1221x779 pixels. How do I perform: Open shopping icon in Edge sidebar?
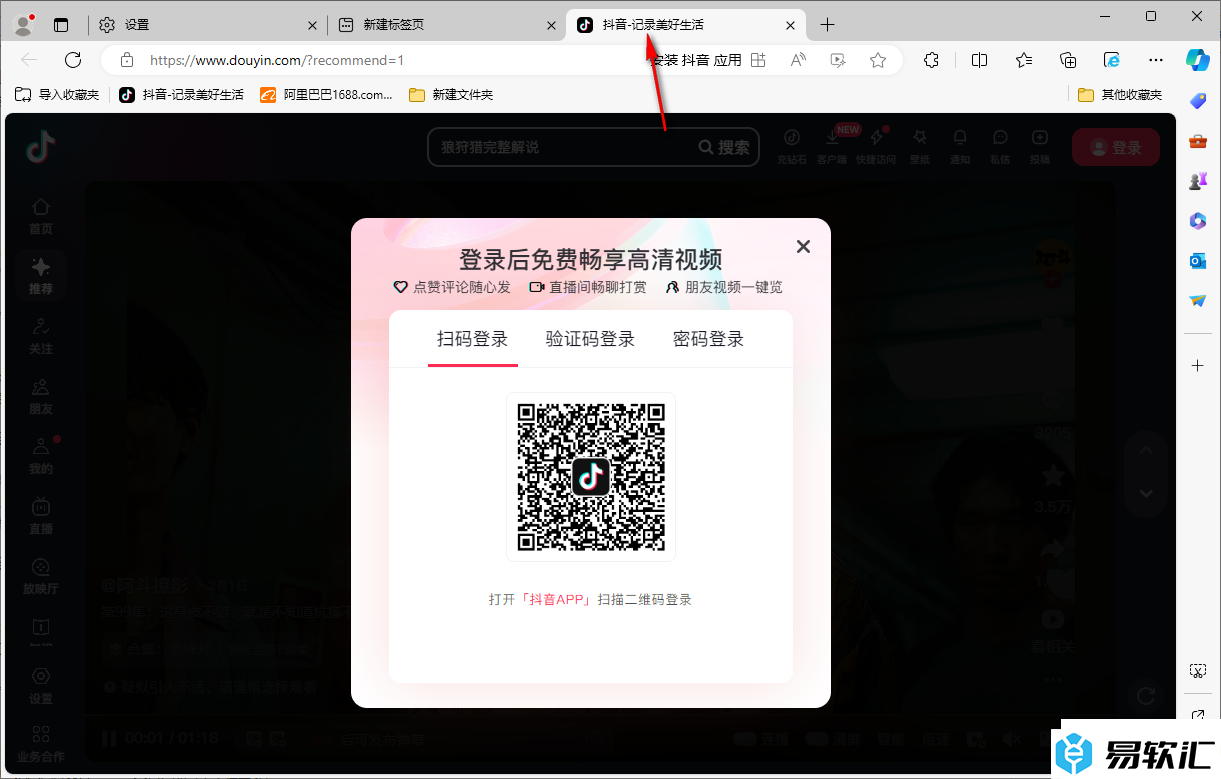pos(1198,100)
